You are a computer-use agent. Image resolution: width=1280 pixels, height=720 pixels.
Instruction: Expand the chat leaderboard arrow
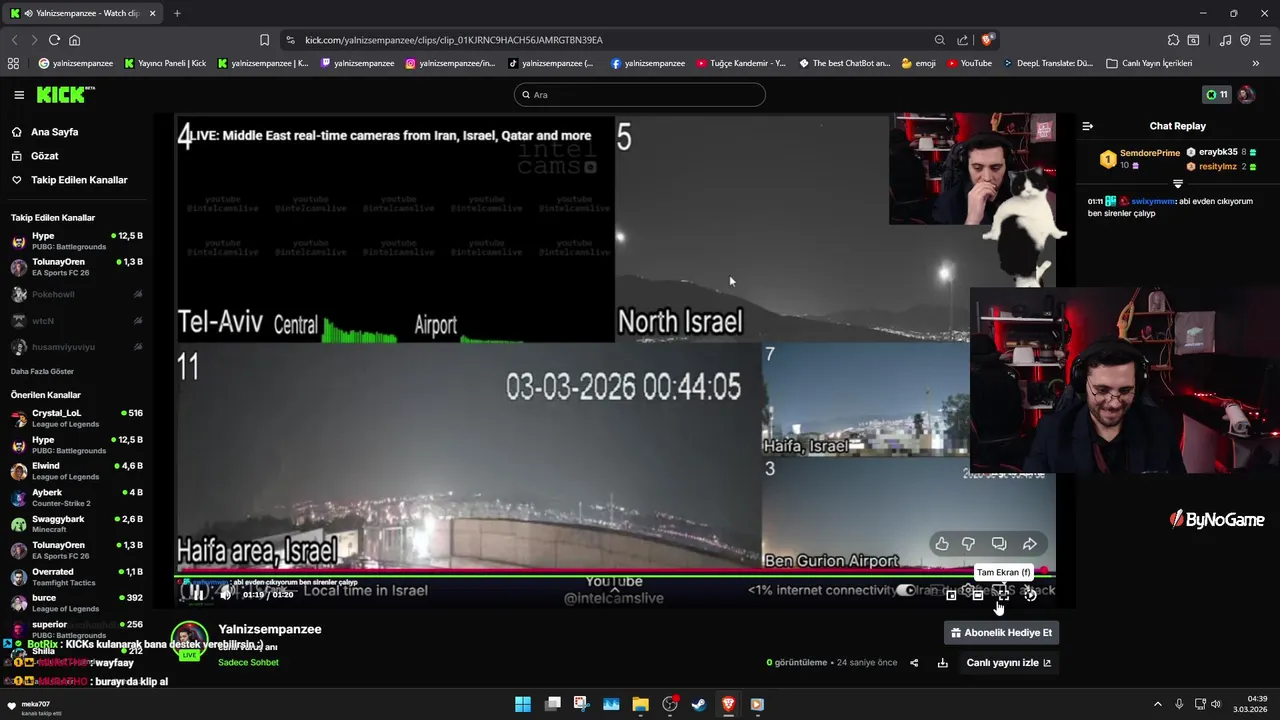[x=1177, y=184]
